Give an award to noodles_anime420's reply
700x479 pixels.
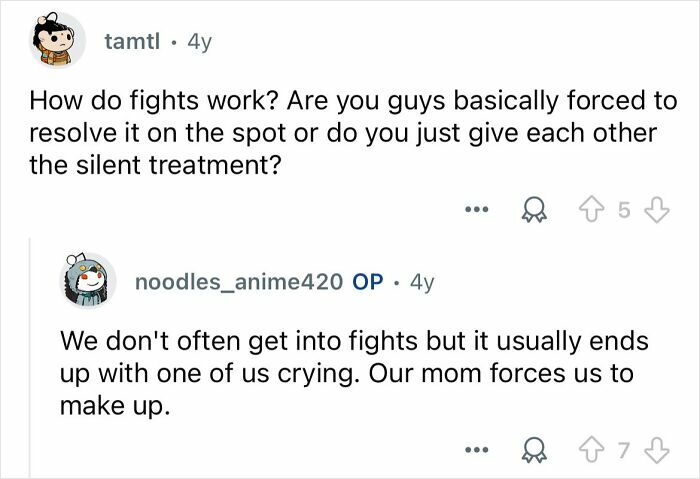[x=534, y=450]
